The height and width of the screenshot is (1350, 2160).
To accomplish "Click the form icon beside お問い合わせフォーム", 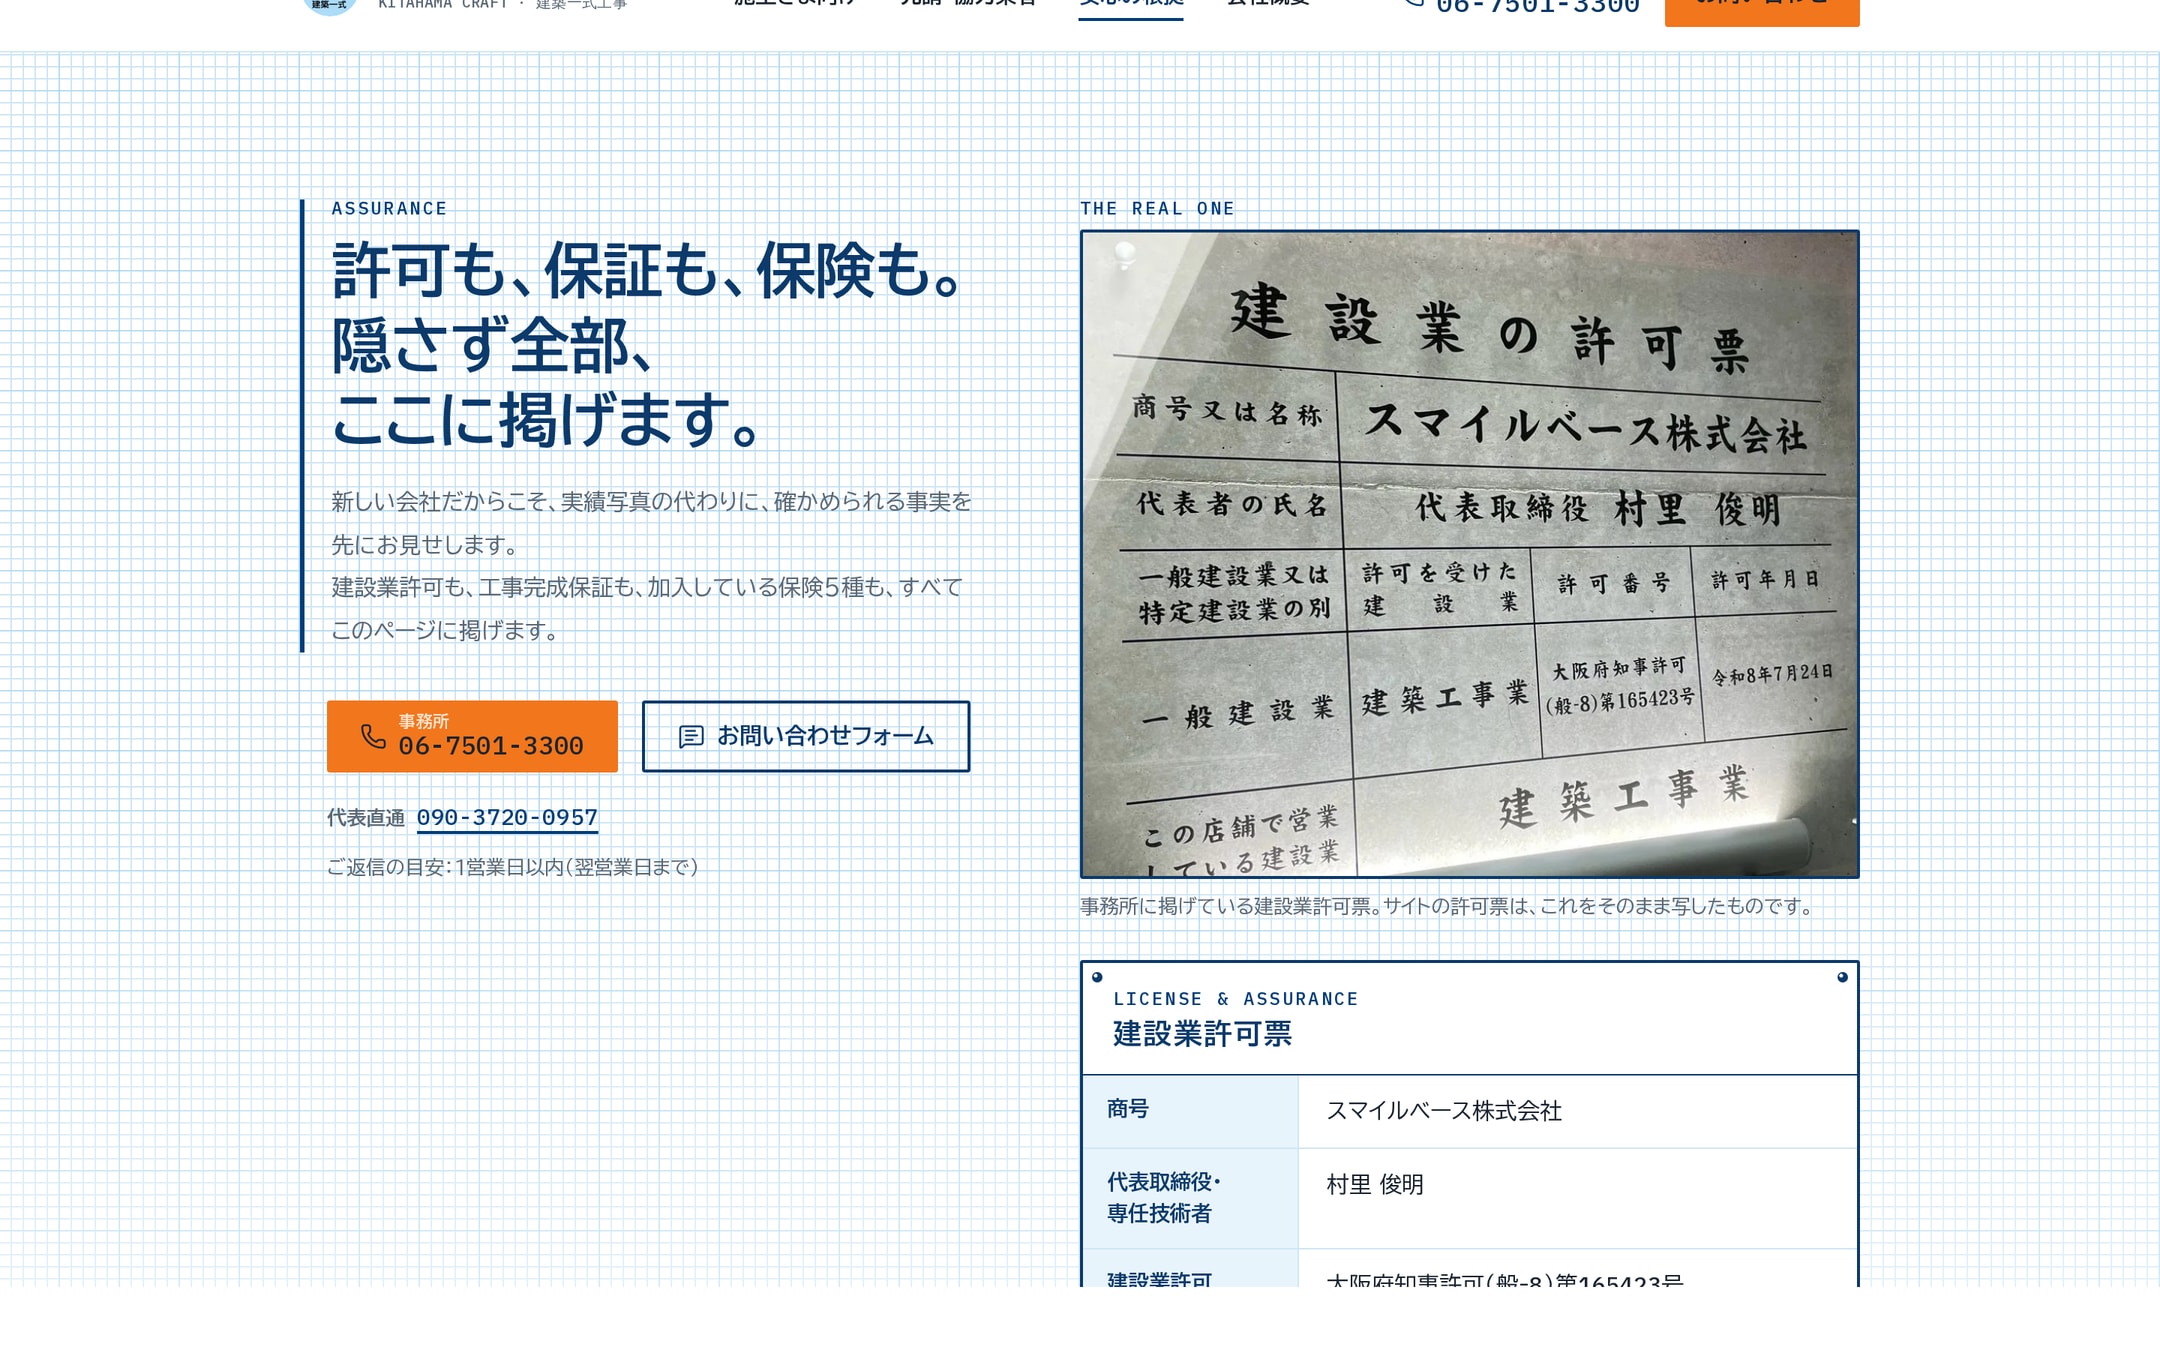I will pos(691,737).
